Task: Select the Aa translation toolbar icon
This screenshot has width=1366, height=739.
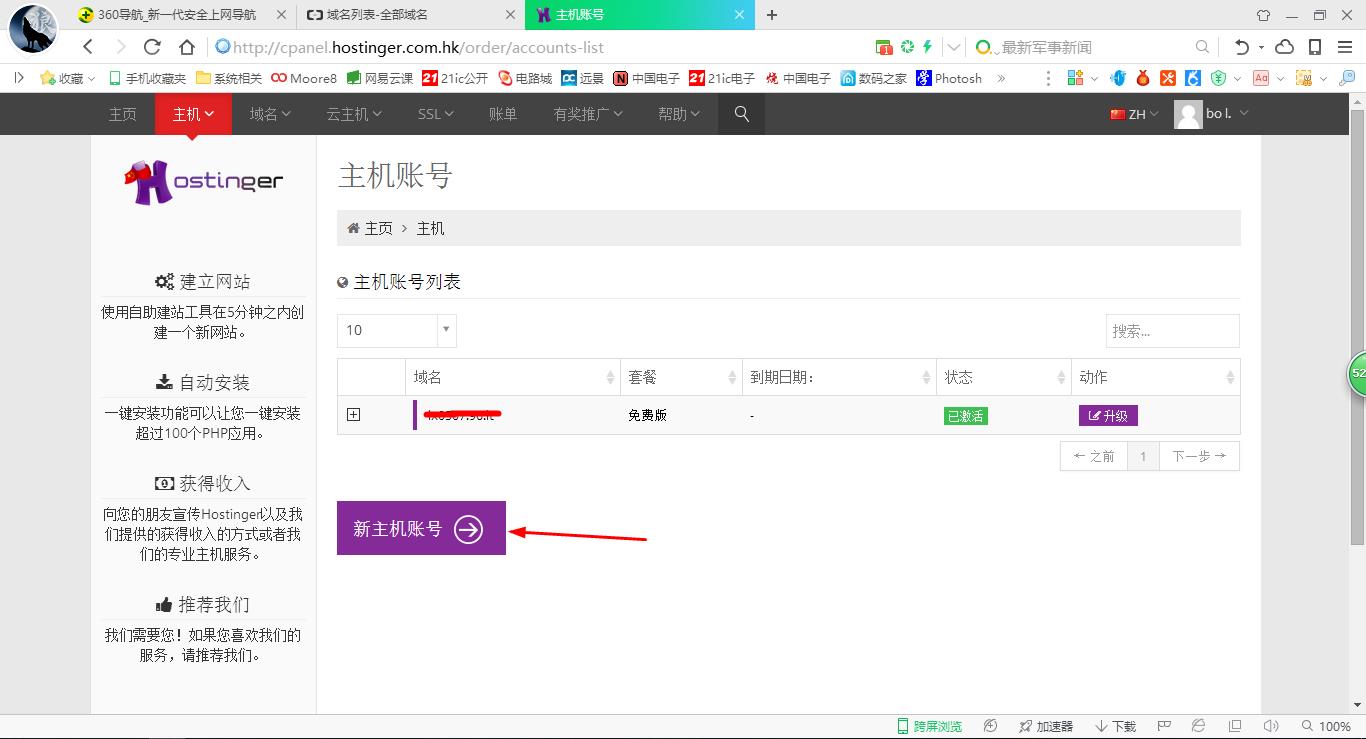Action: (1261, 77)
